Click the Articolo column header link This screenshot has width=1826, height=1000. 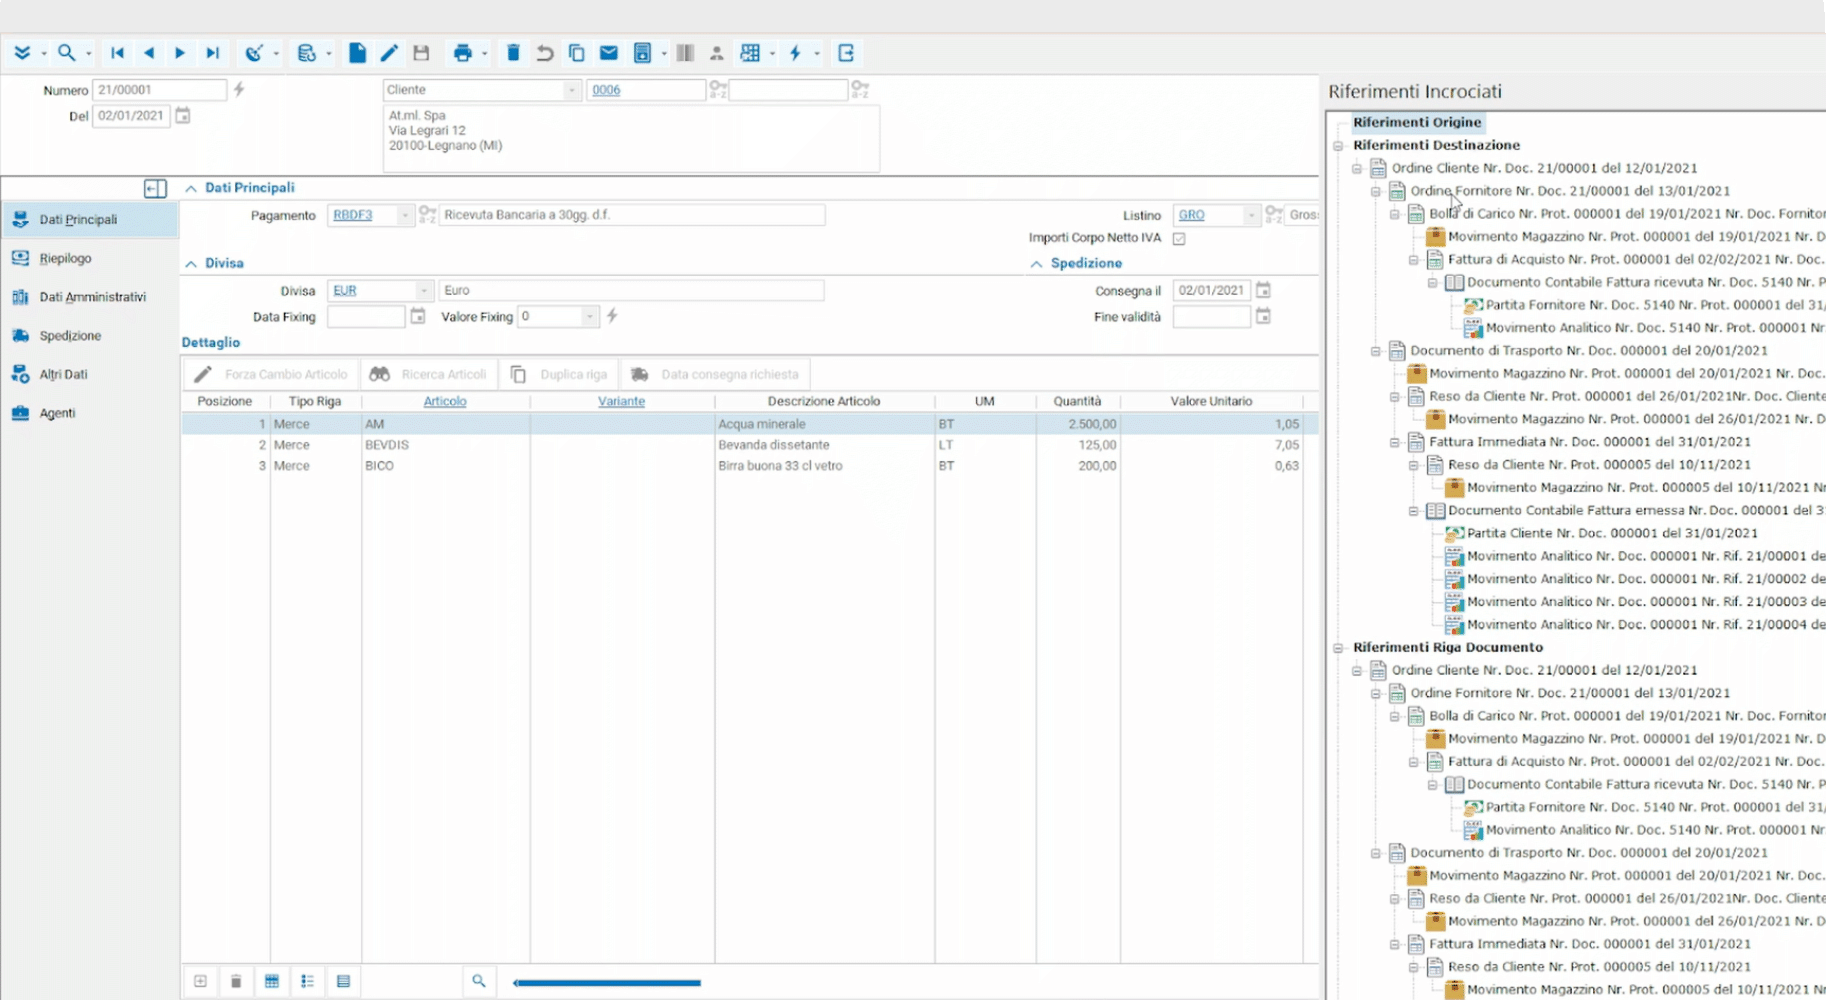pos(445,401)
